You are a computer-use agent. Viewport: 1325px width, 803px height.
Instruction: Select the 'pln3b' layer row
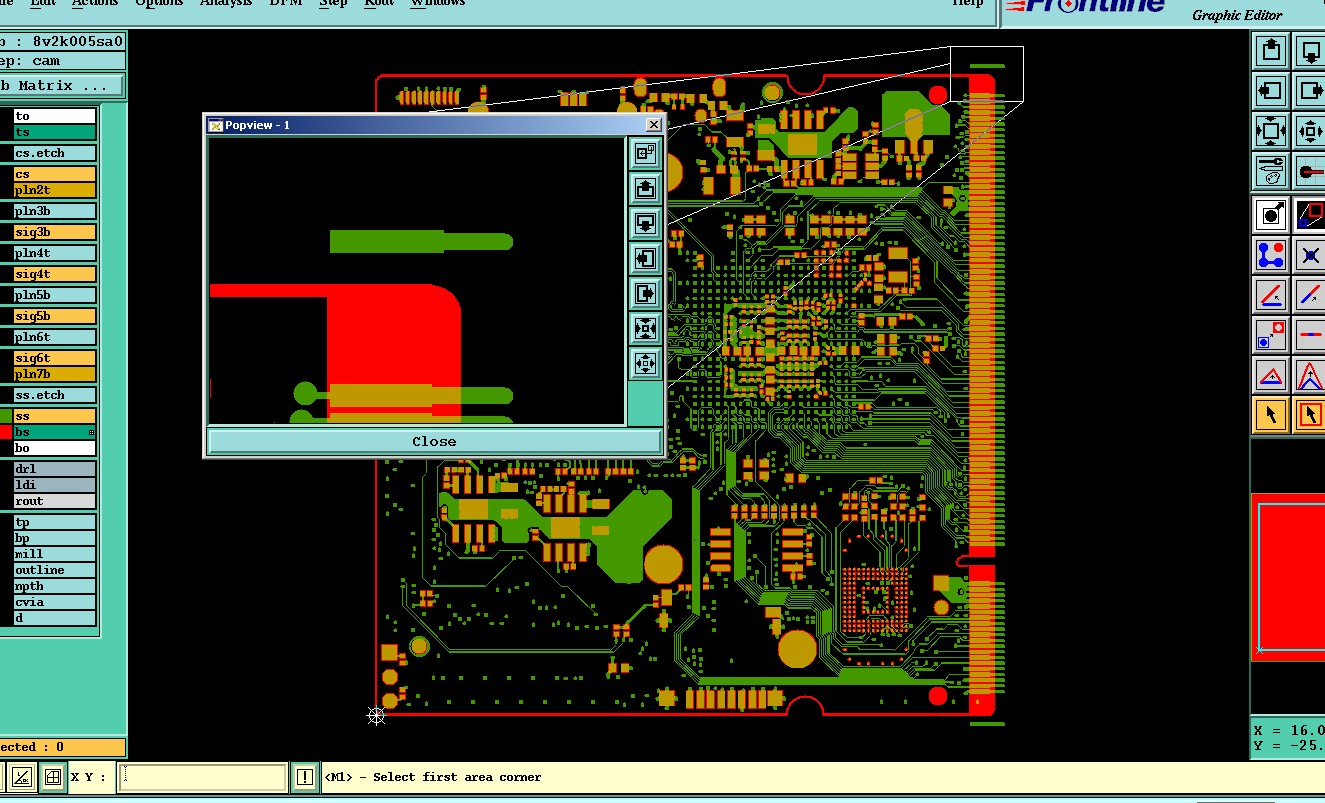click(x=54, y=211)
